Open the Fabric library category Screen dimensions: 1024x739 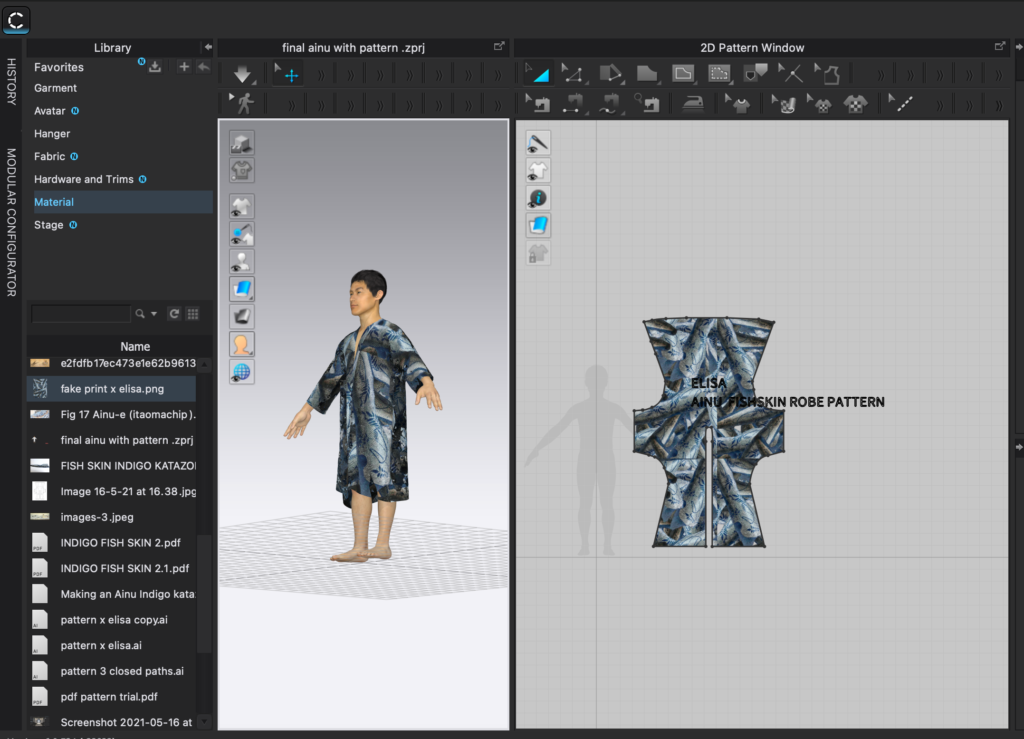(x=50, y=156)
